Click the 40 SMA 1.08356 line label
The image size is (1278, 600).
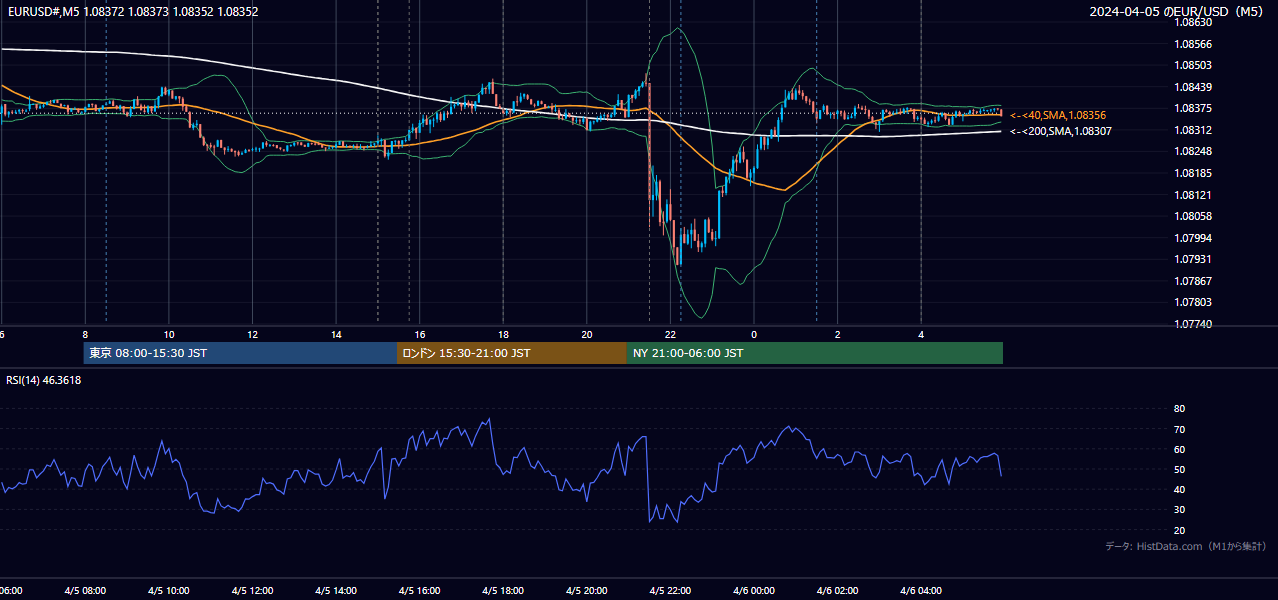(1058, 116)
